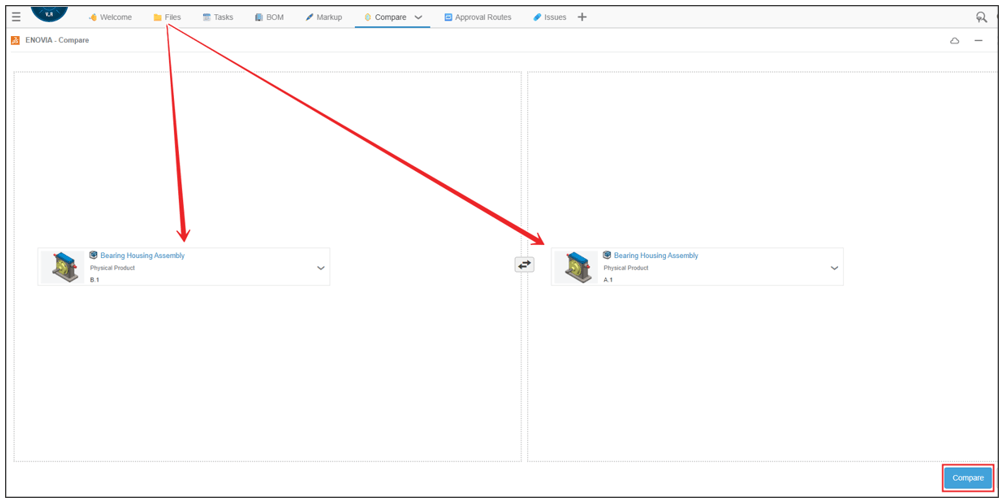Image resolution: width=1003 pixels, height=500 pixels.
Task: Minimize the Compare widget
Action: [978, 40]
